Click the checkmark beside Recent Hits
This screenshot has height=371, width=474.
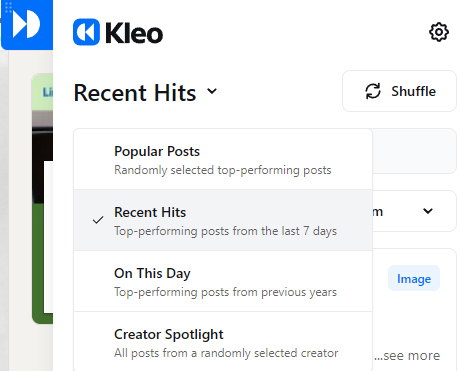coord(98,220)
